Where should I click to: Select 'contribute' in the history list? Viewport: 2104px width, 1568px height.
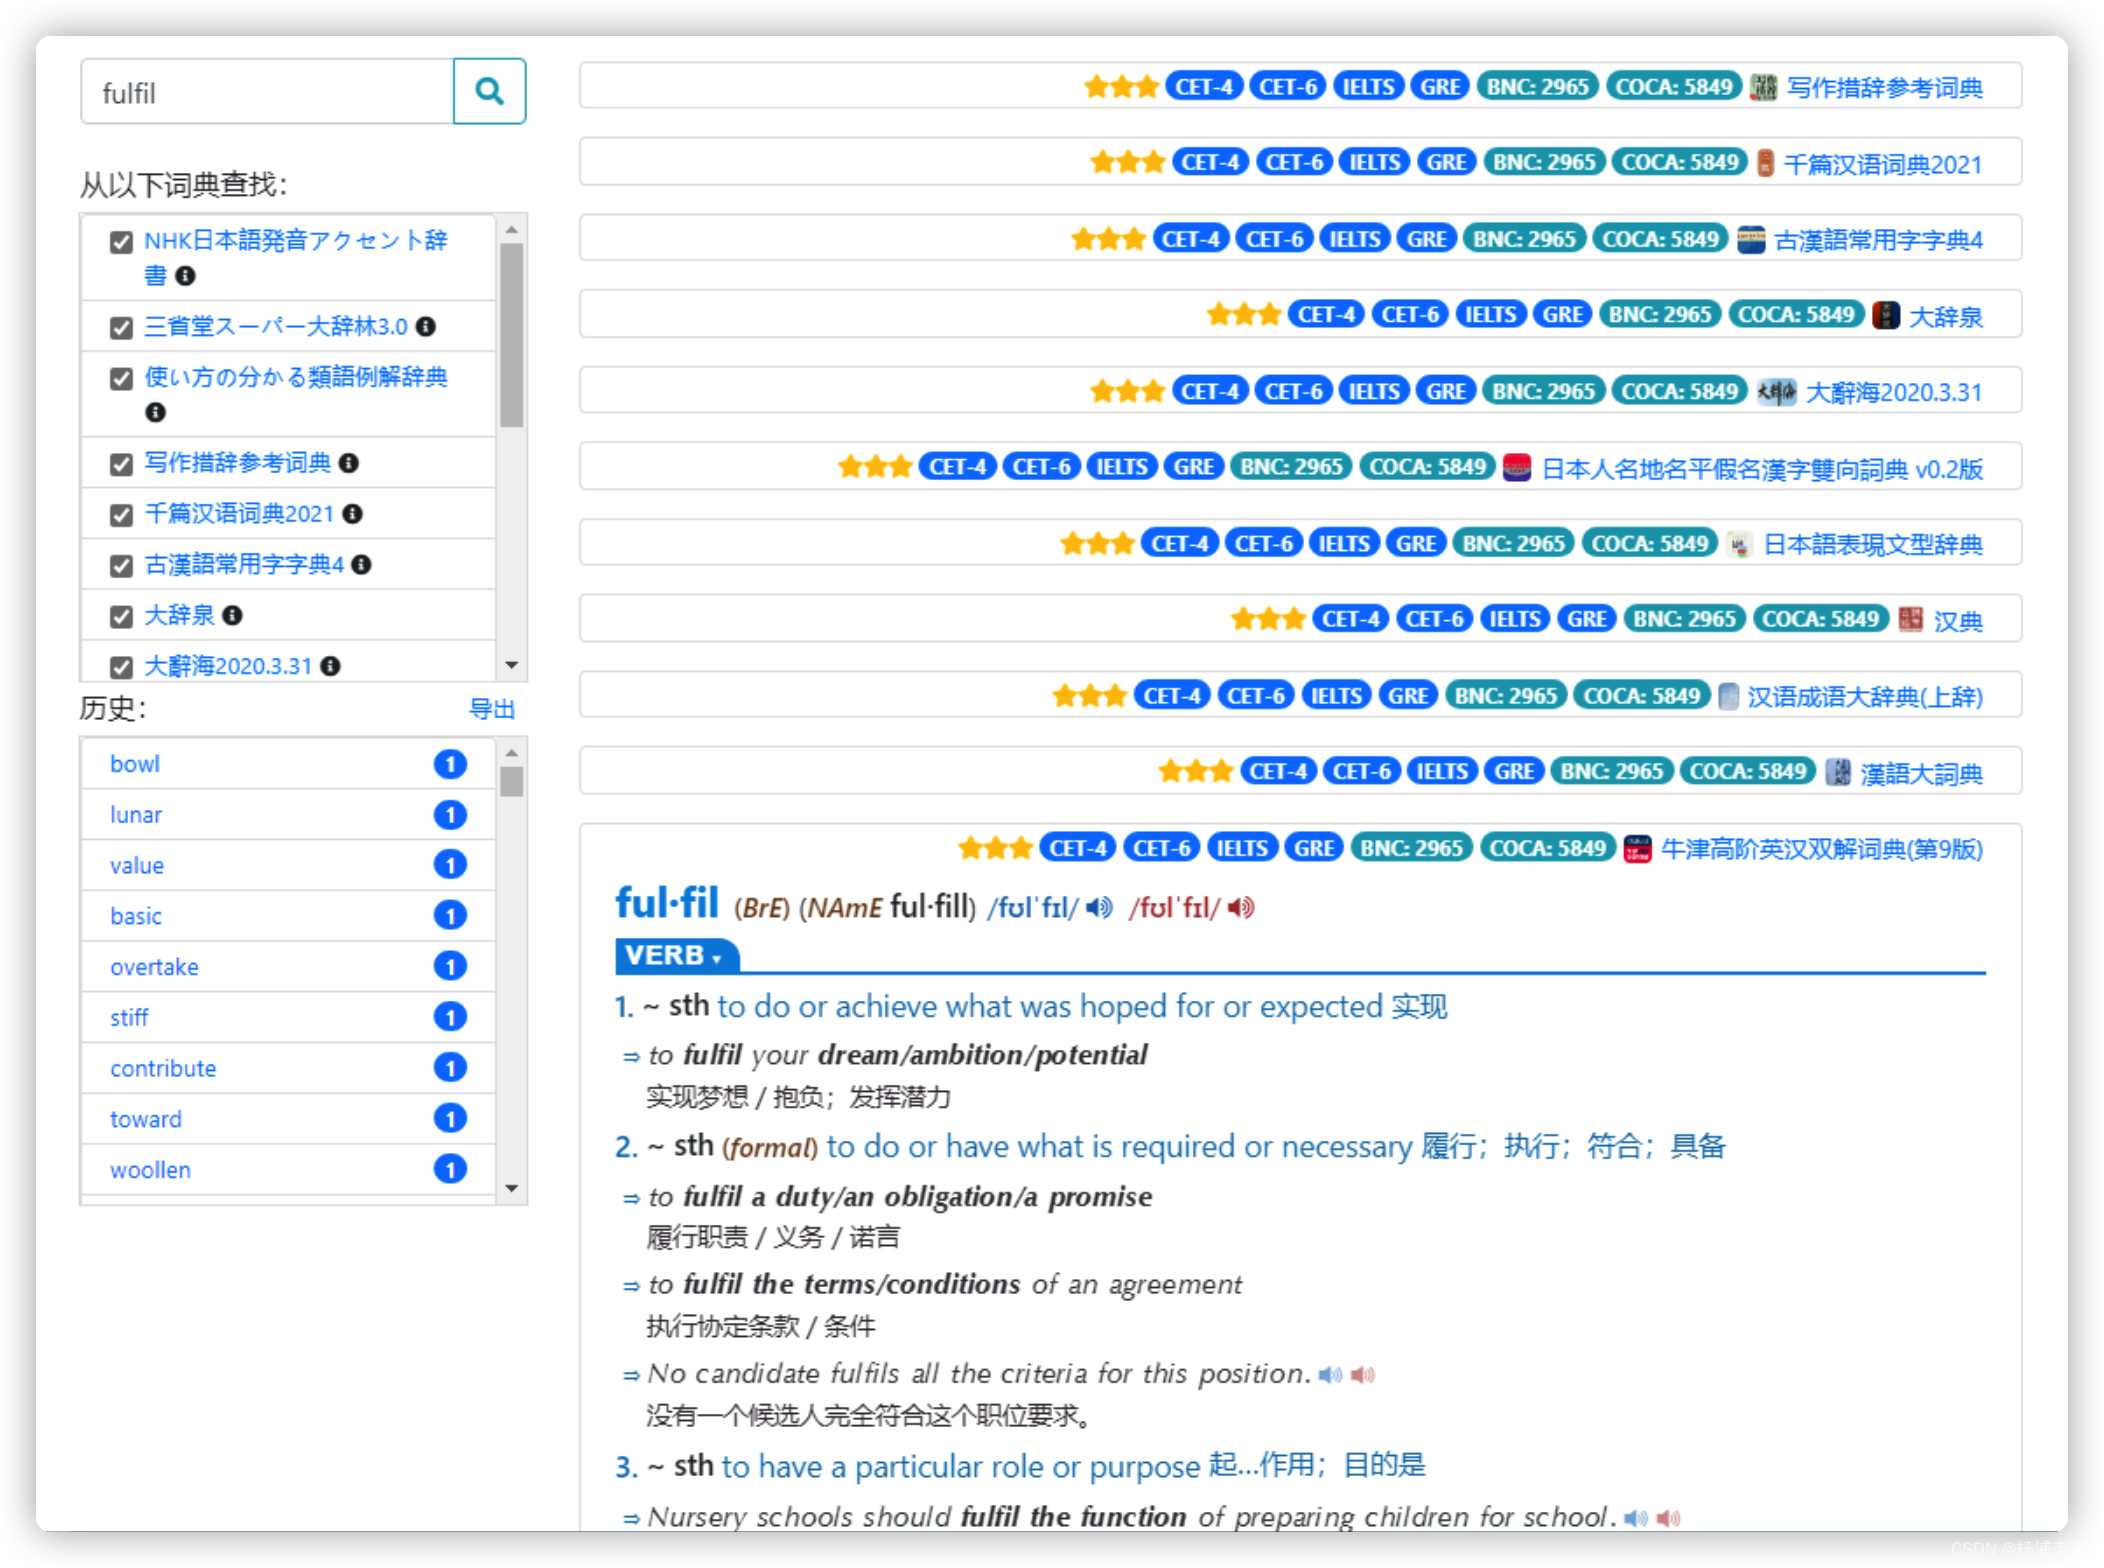(163, 1068)
